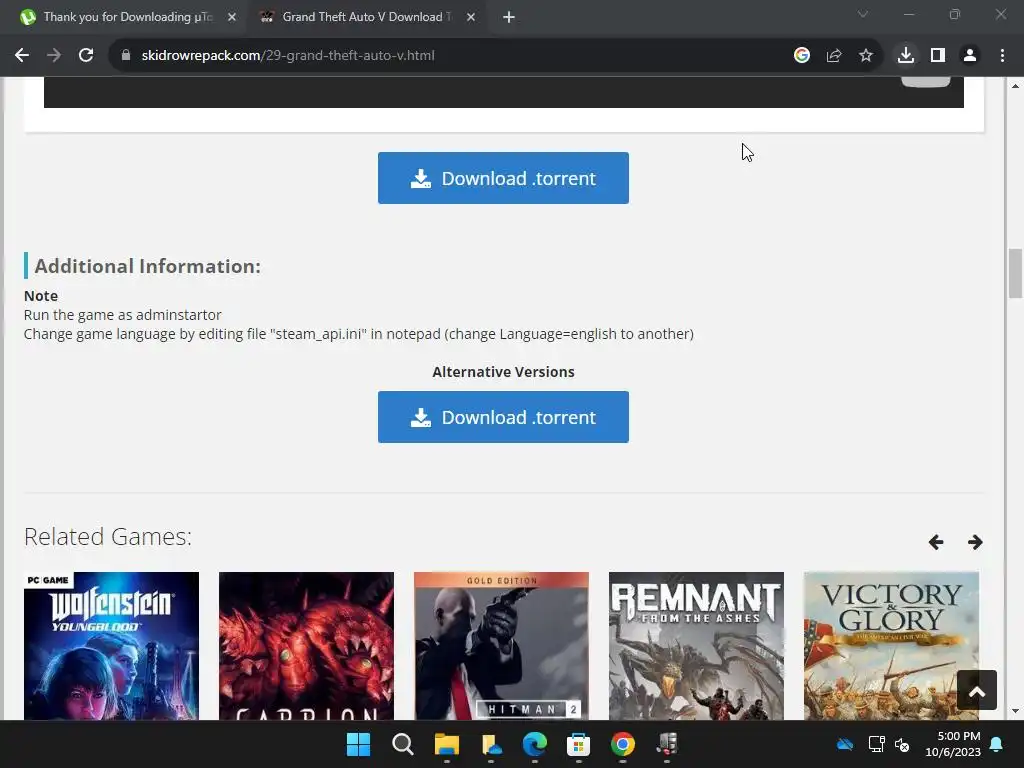Image resolution: width=1024 pixels, height=768 pixels.
Task: Expand the tab search chevron
Action: (x=863, y=14)
